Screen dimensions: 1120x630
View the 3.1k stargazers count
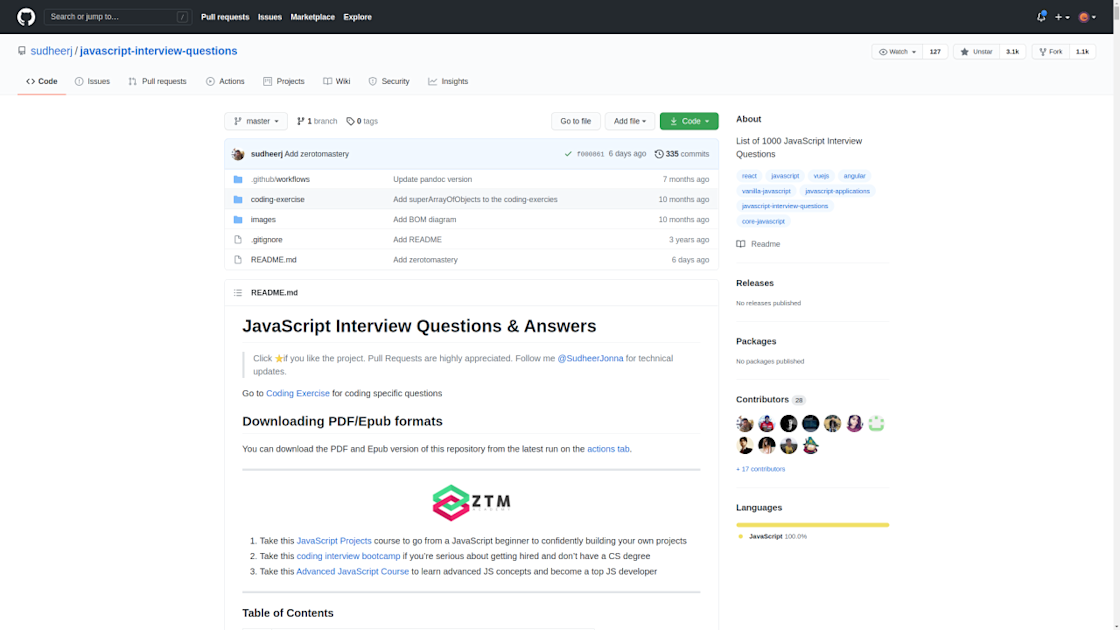coord(1012,51)
